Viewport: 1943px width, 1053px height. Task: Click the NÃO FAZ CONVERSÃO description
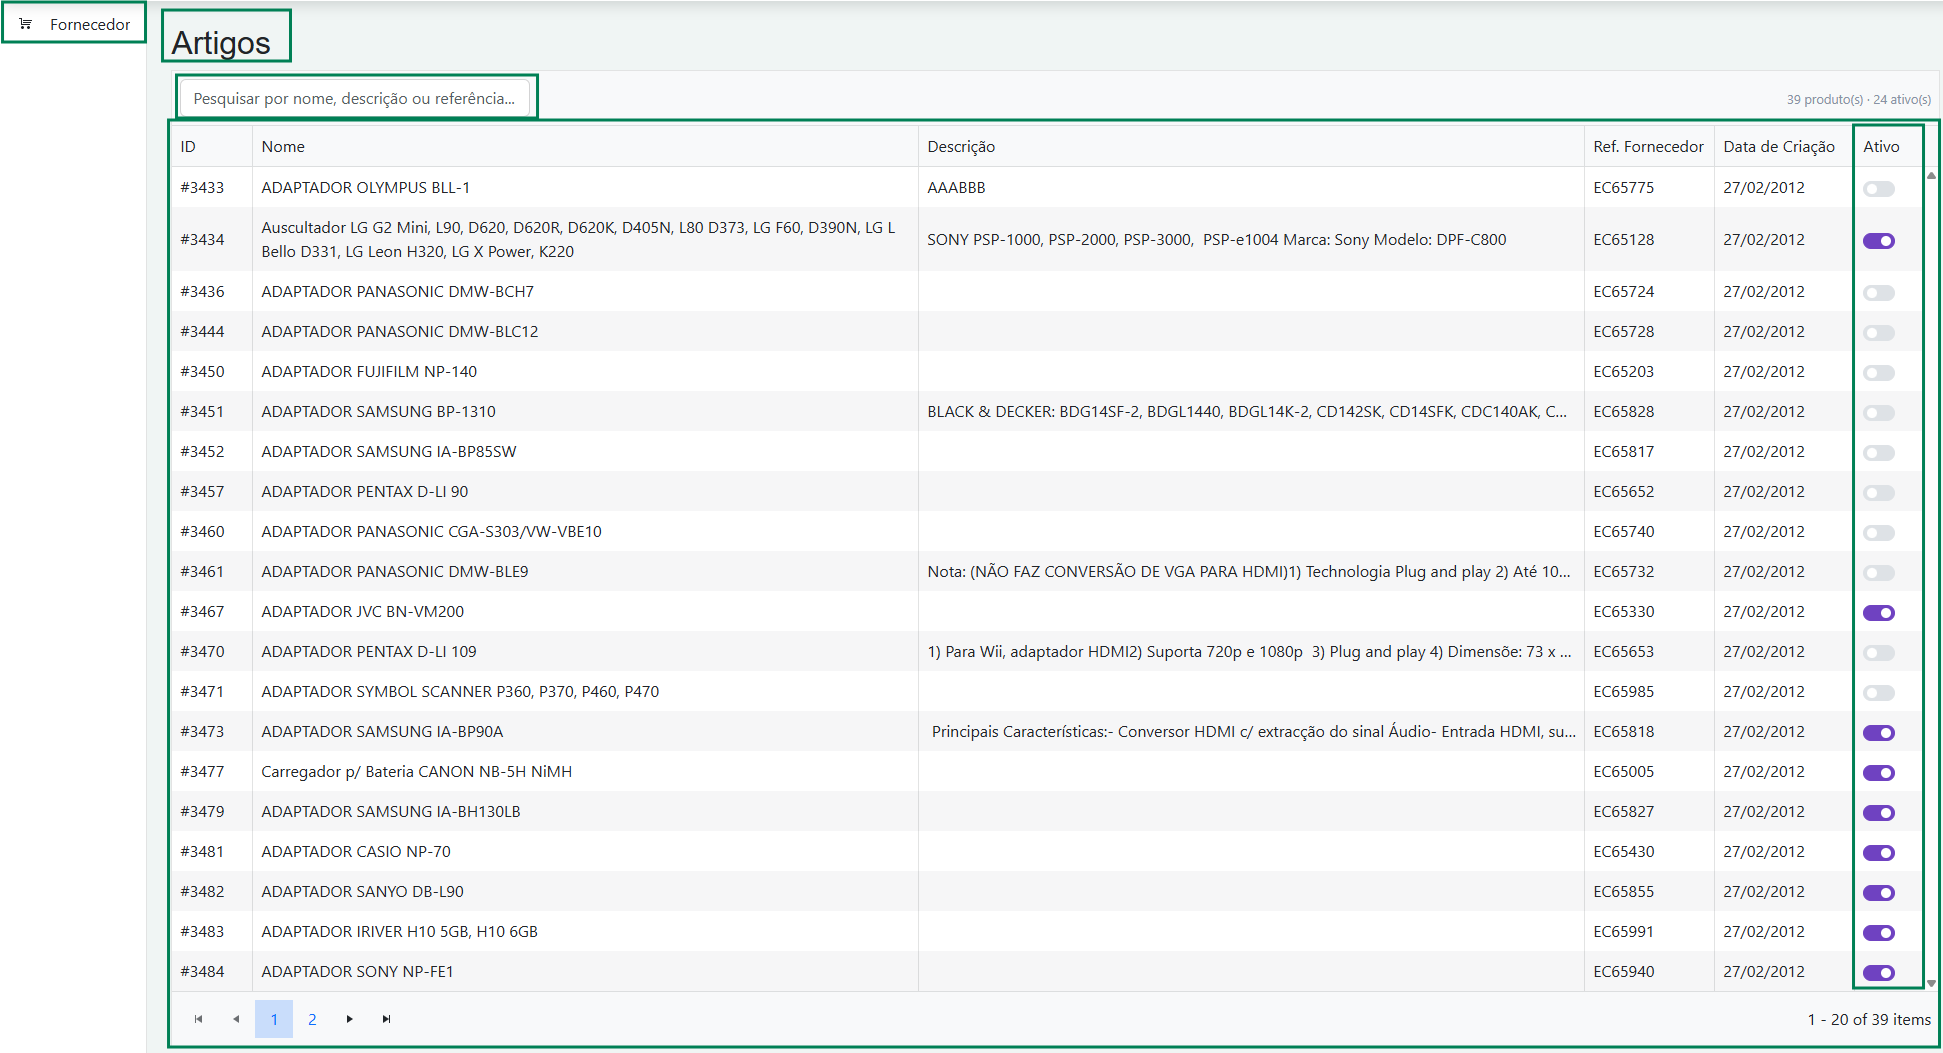point(1249,571)
